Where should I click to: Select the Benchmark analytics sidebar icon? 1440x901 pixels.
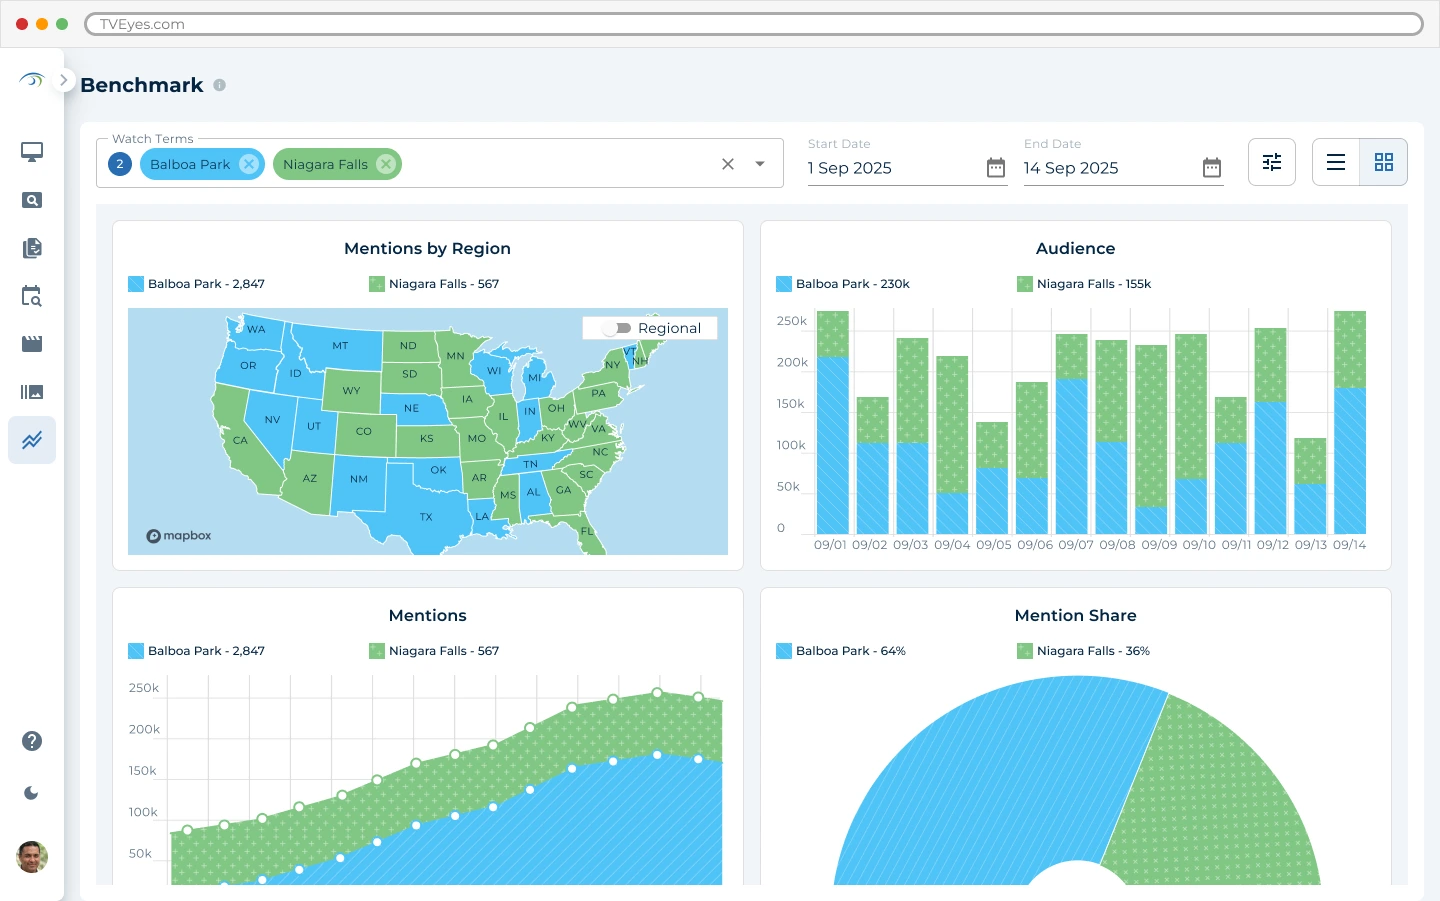click(32, 440)
